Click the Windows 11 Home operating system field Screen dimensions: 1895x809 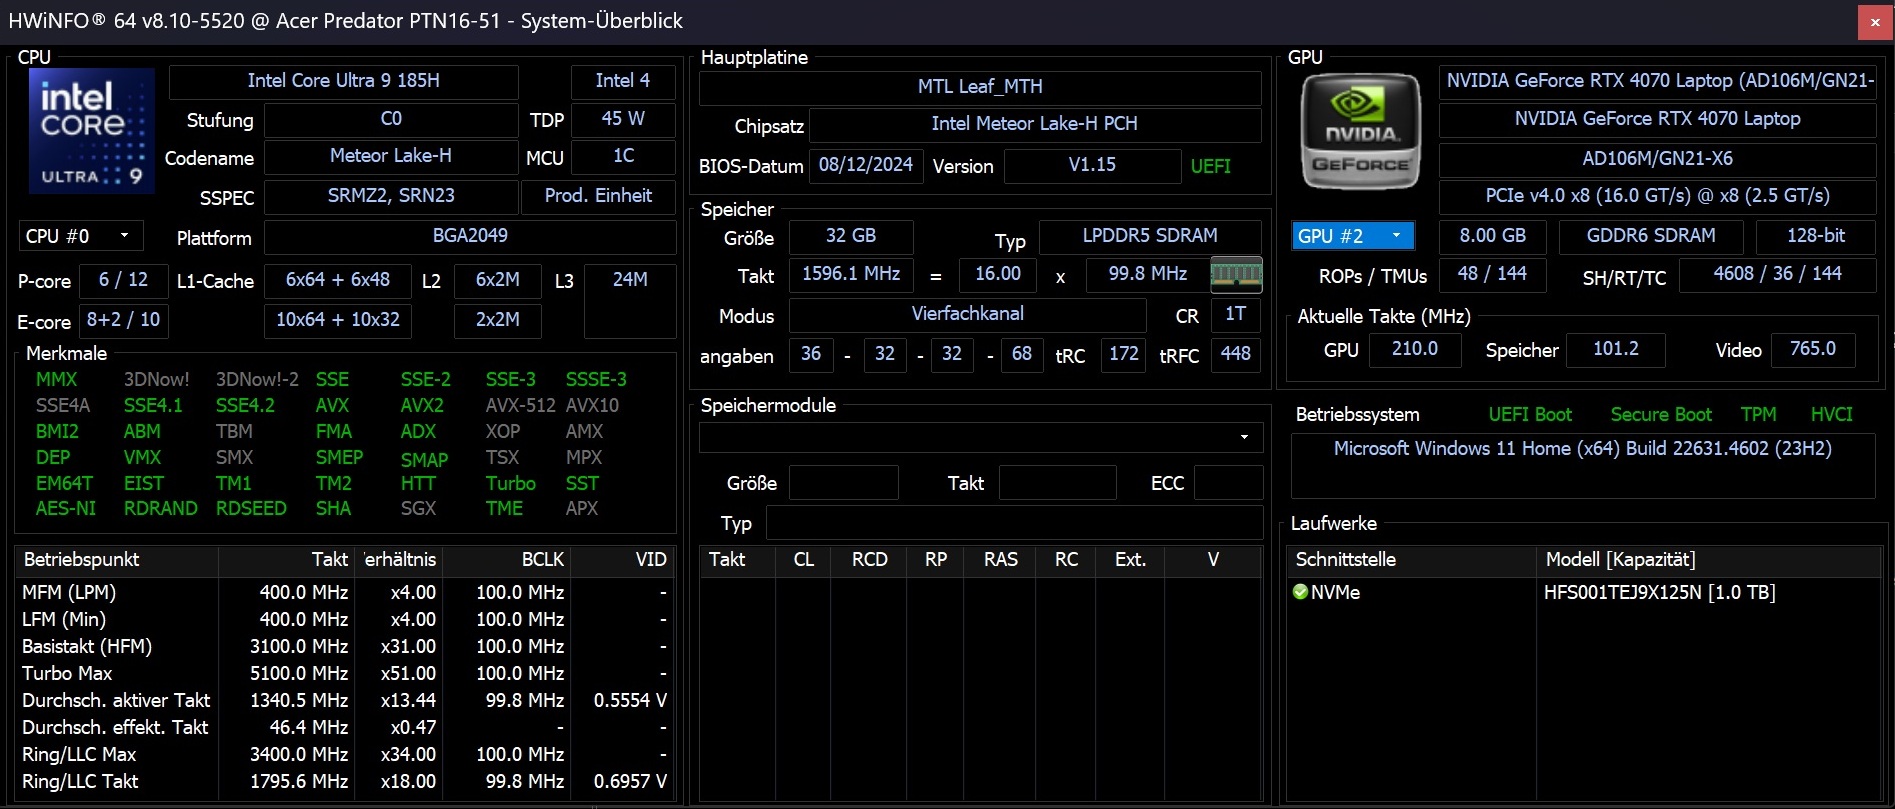click(x=1582, y=449)
